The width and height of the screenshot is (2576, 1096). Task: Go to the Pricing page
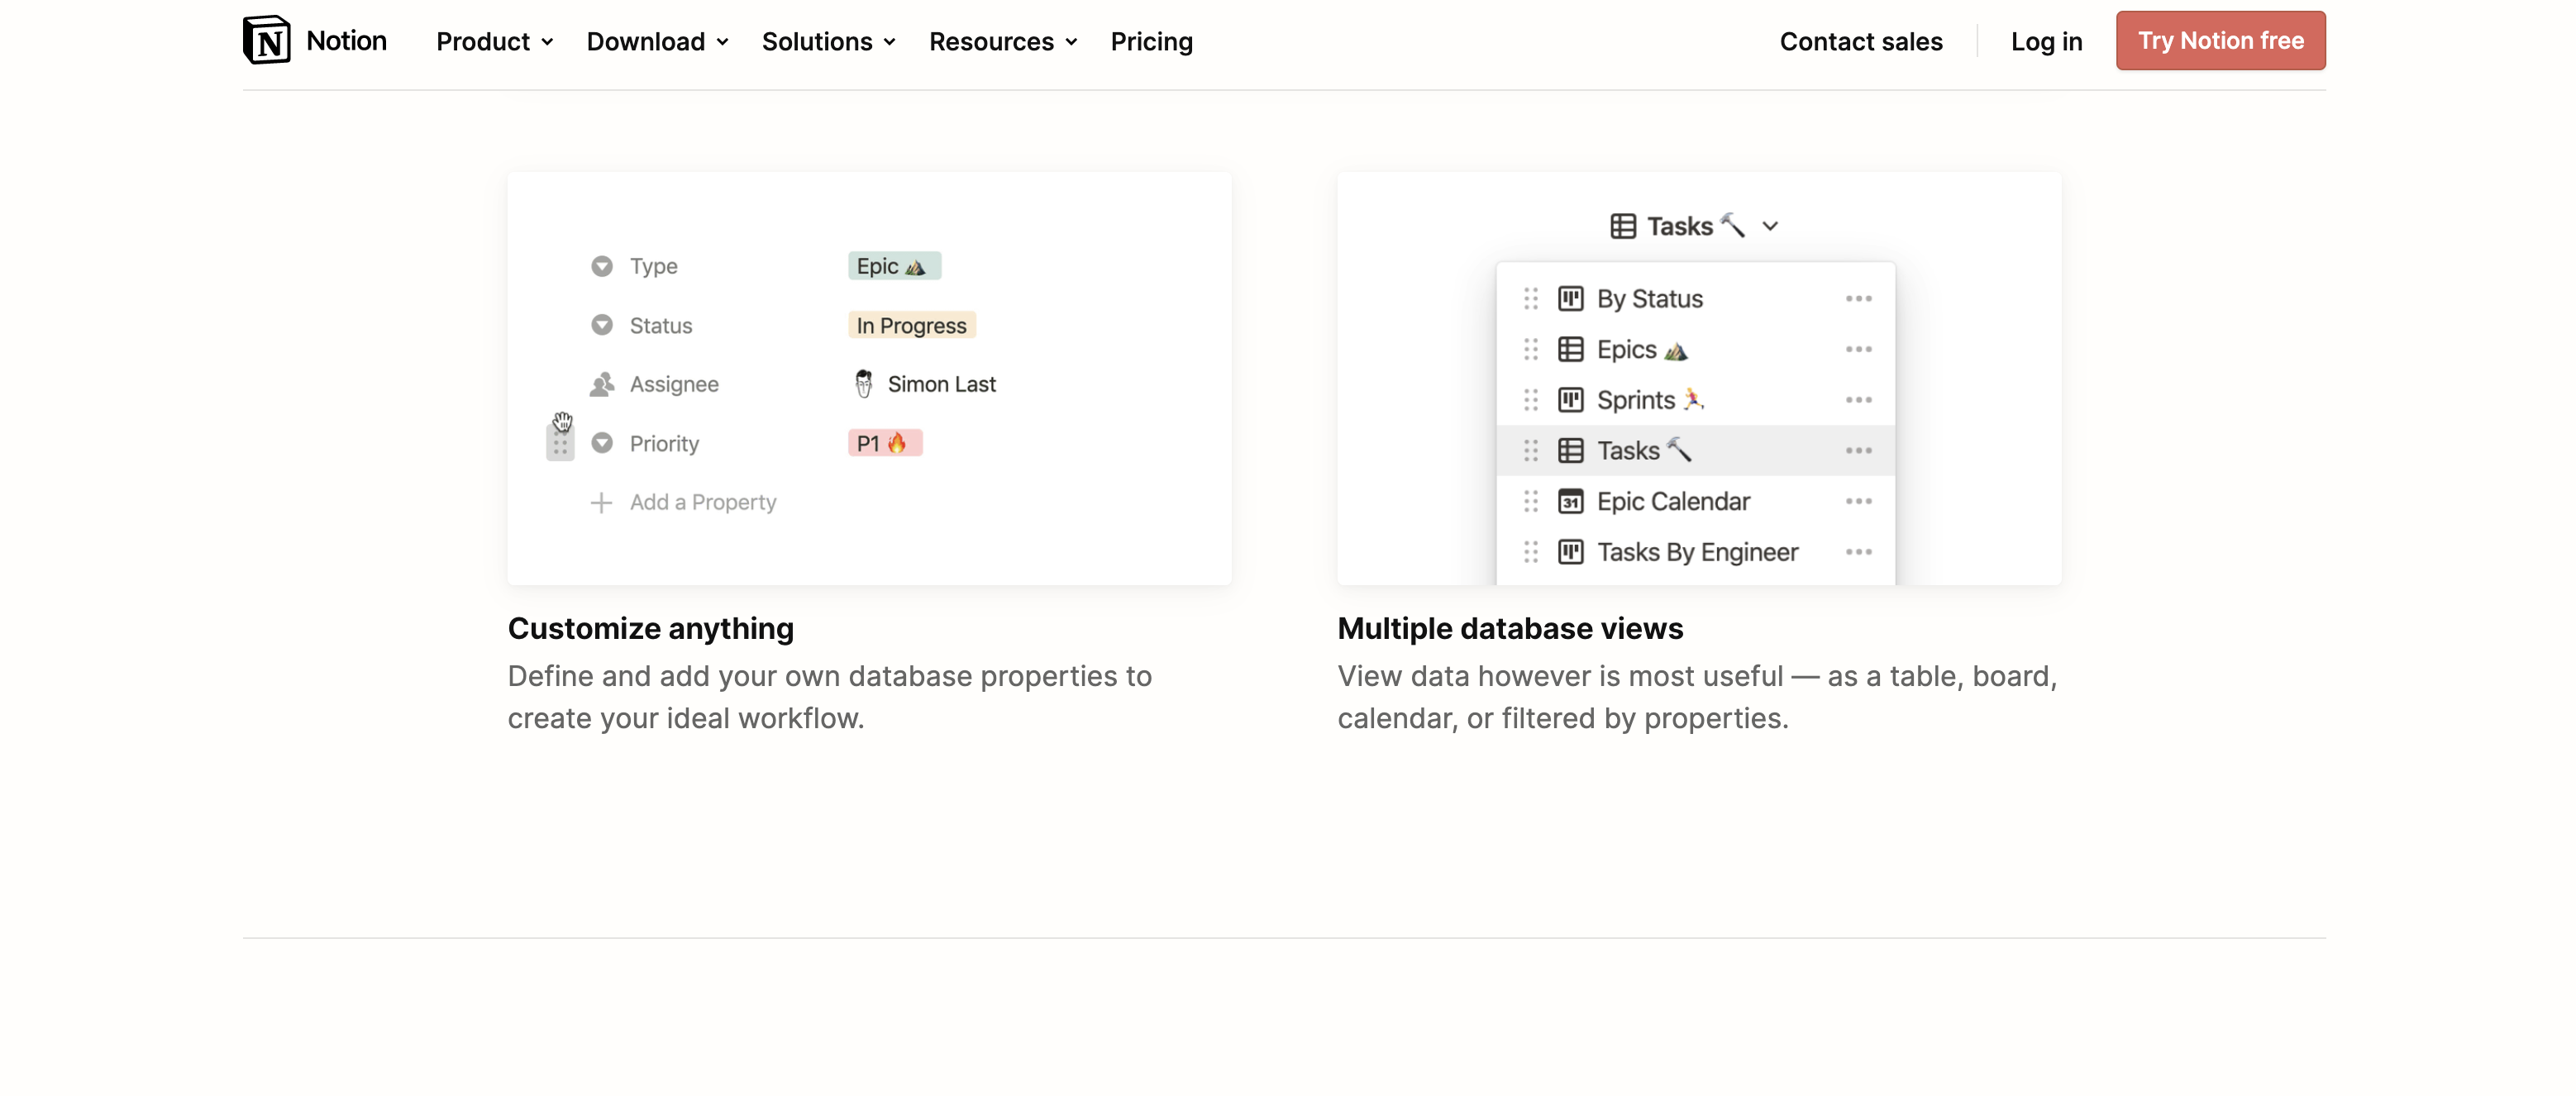1151,41
